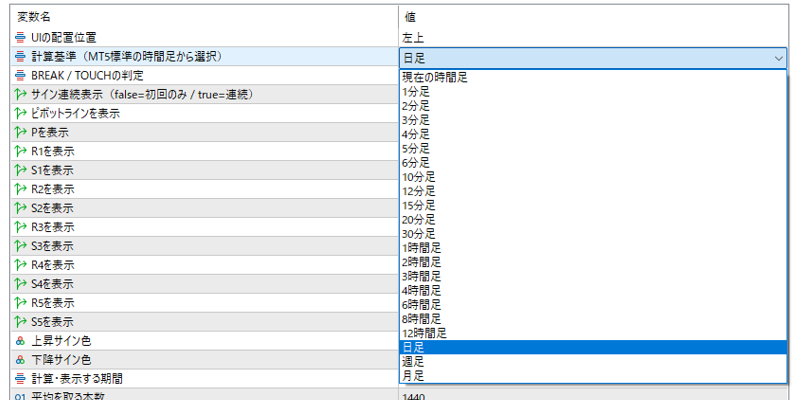Select 6分足 from the list
The height and width of the screenshot is (400, 800).
click(x=593, y=163)
